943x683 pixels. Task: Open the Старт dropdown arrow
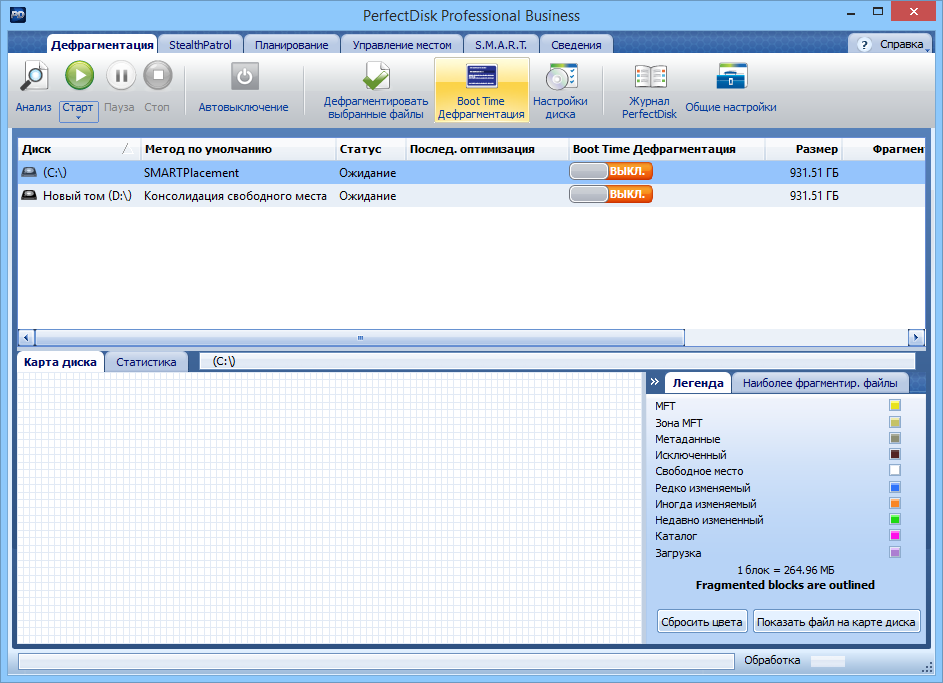pyautogui.click(x=78, y=118)
